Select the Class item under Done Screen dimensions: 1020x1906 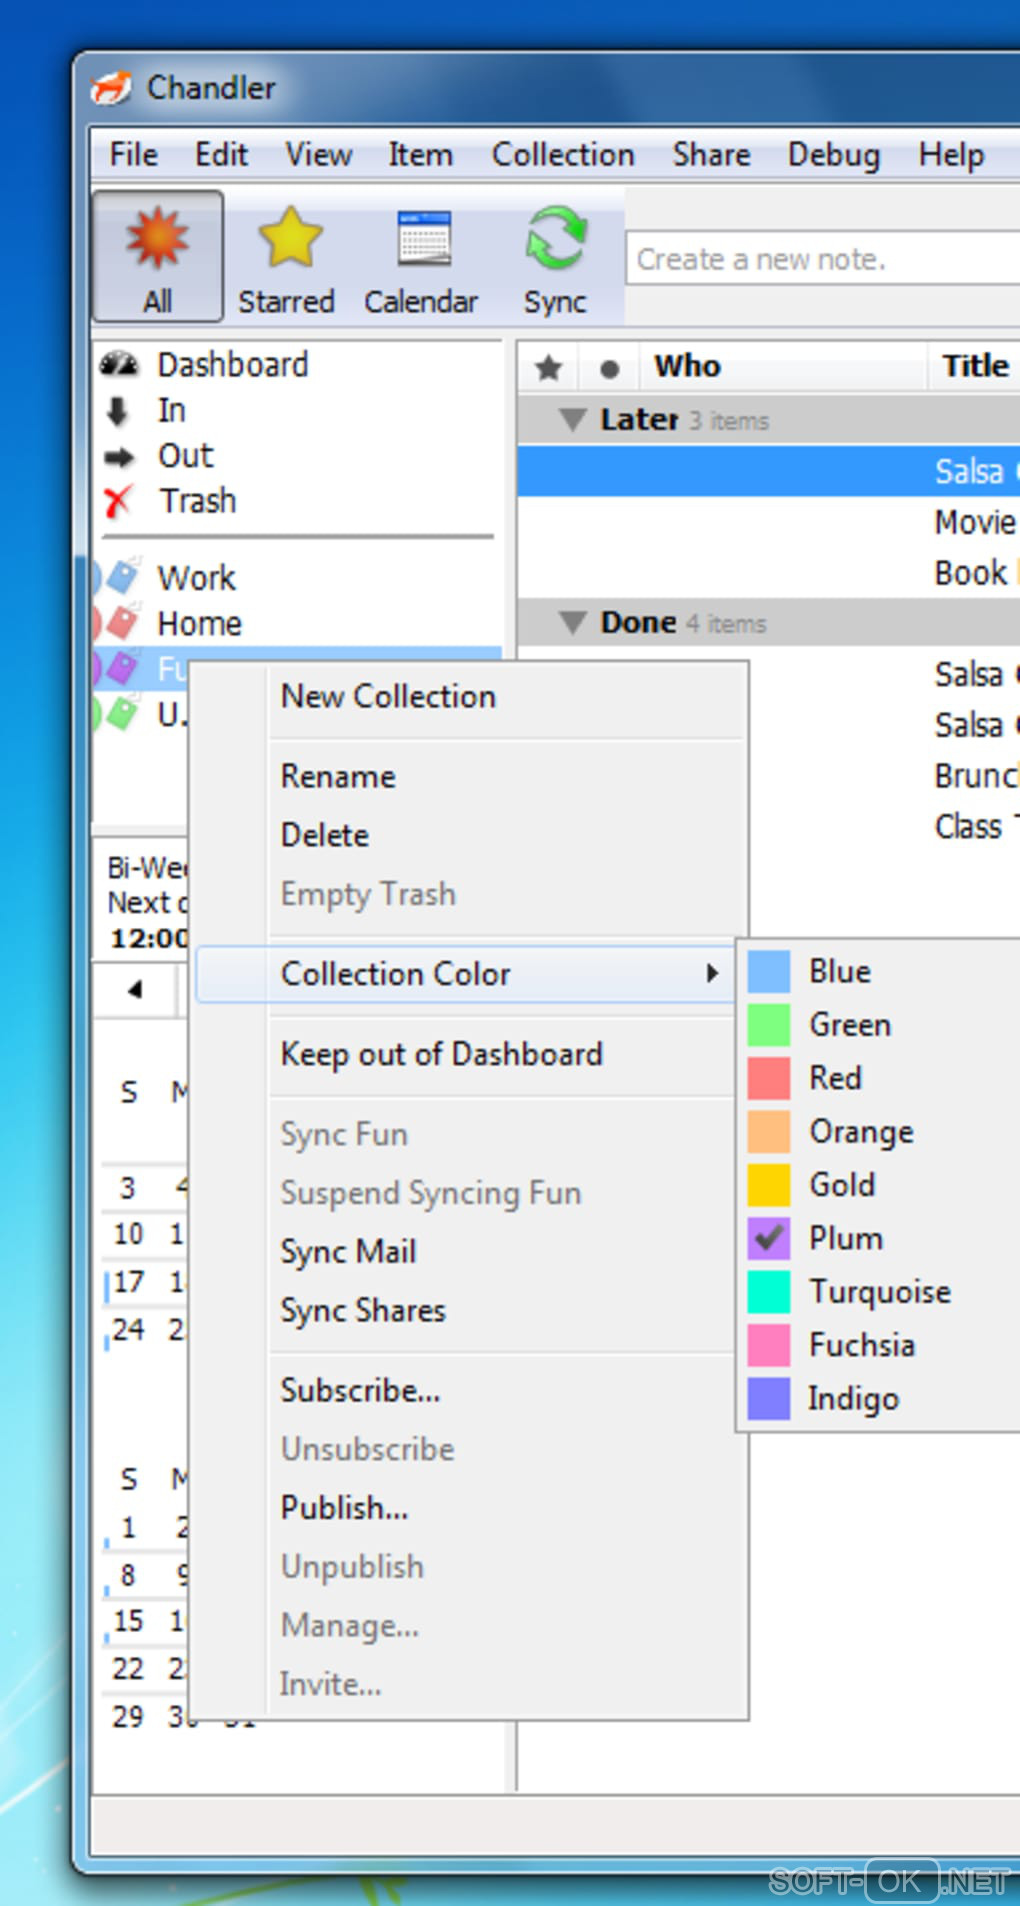click(x=884, y=827)
